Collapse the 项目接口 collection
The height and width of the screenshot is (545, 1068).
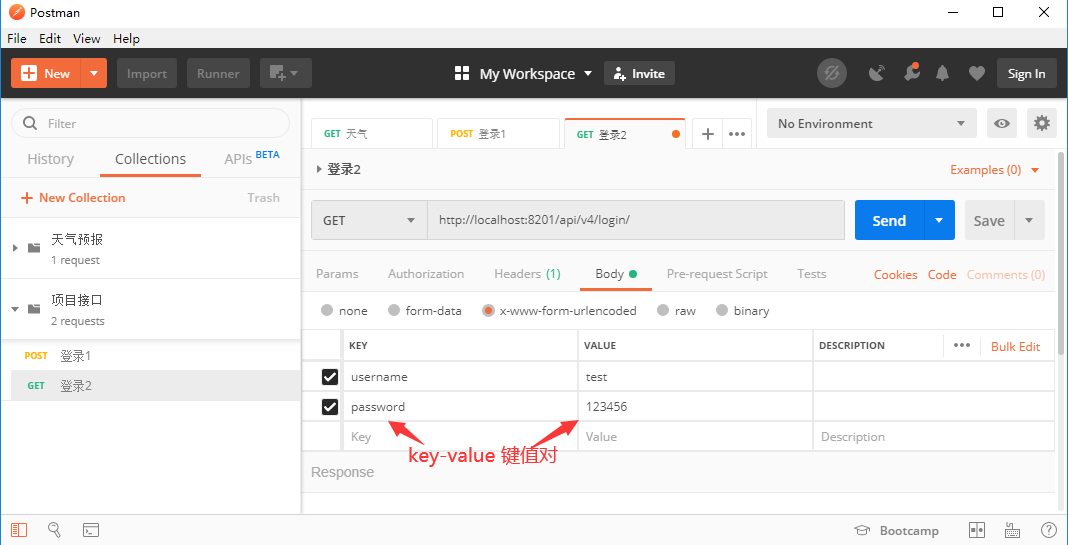point(15,309)
